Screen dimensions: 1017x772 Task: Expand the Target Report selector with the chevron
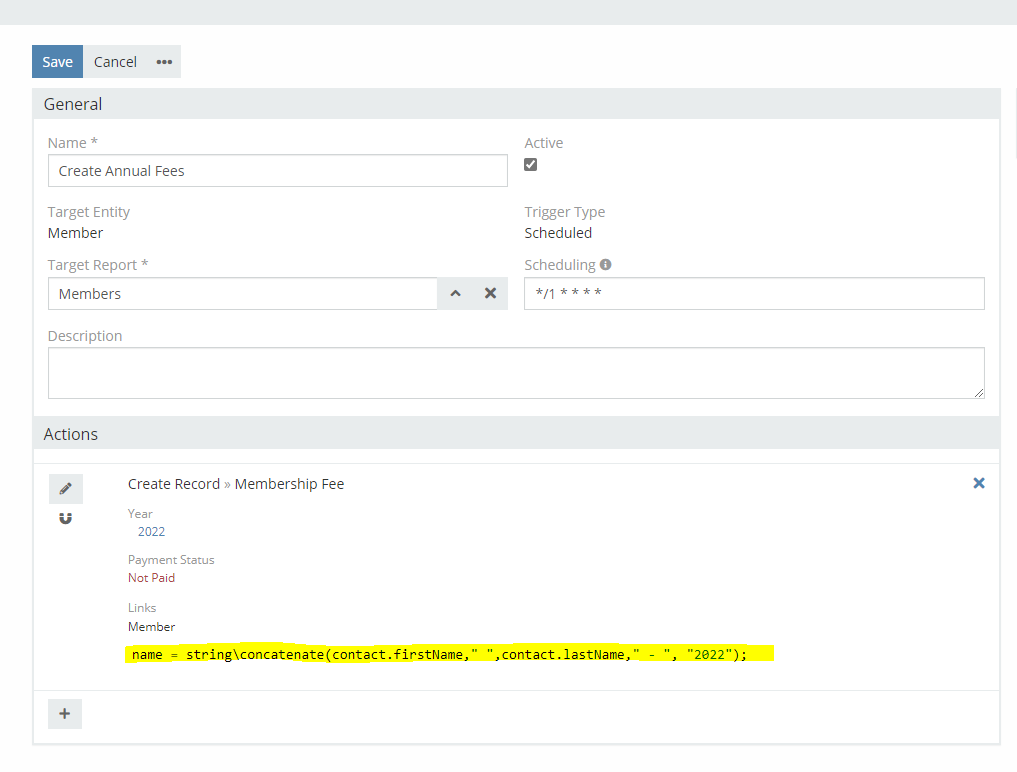[x=455, y=294]
